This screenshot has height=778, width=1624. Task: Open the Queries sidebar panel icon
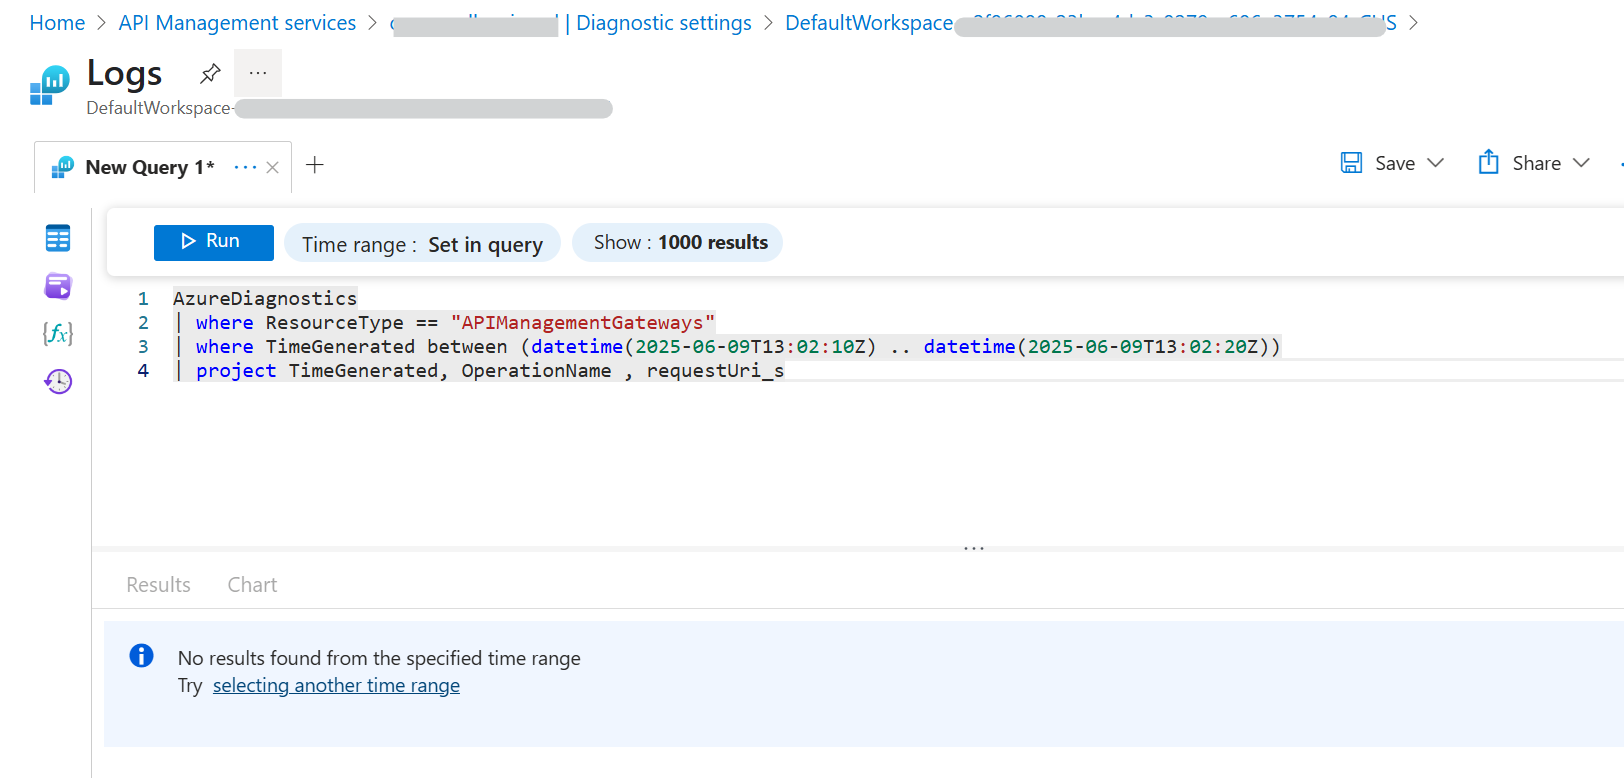pyautogui.click(x=58, y=287)
